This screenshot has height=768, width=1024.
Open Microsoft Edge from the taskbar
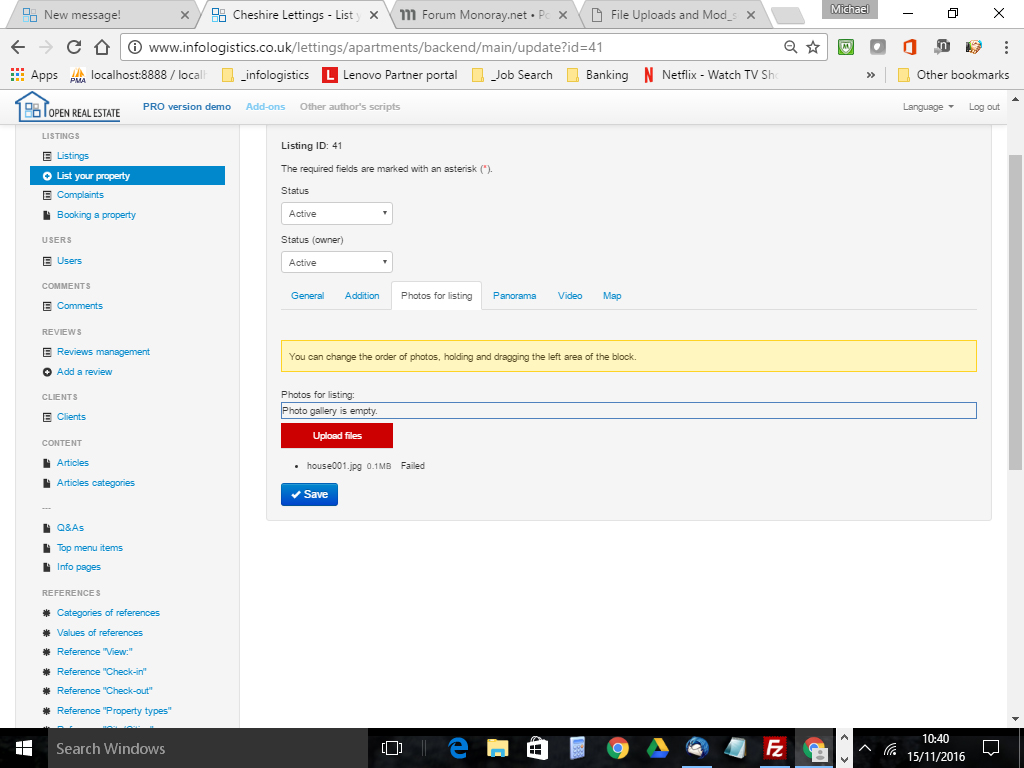click(459, 748)
